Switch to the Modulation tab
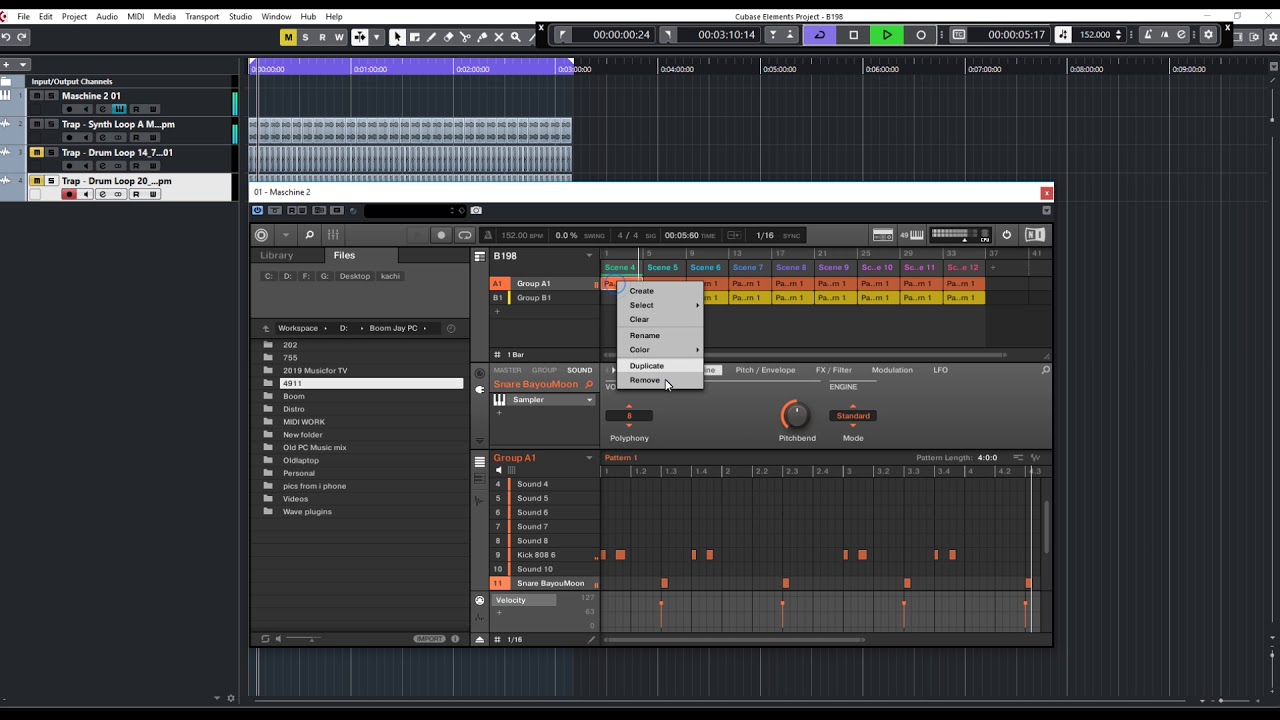Screen dimensions: 1280x720 892,370
